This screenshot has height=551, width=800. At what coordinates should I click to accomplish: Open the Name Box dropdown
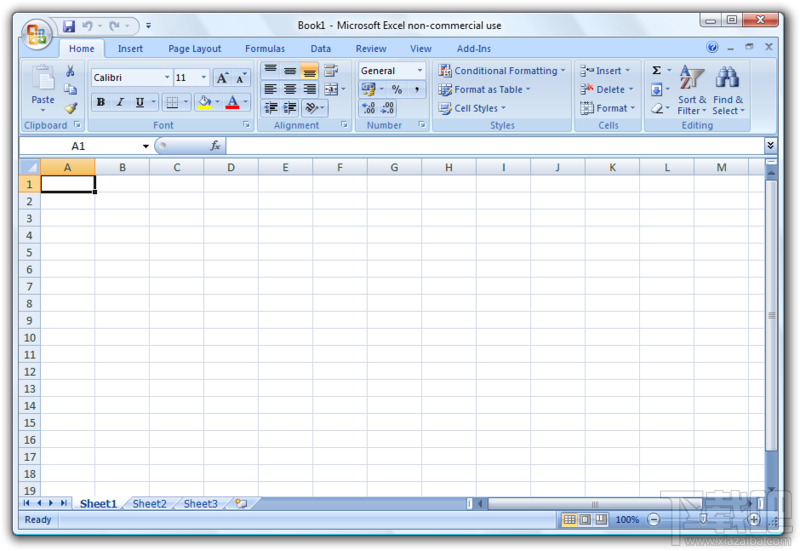145,146
